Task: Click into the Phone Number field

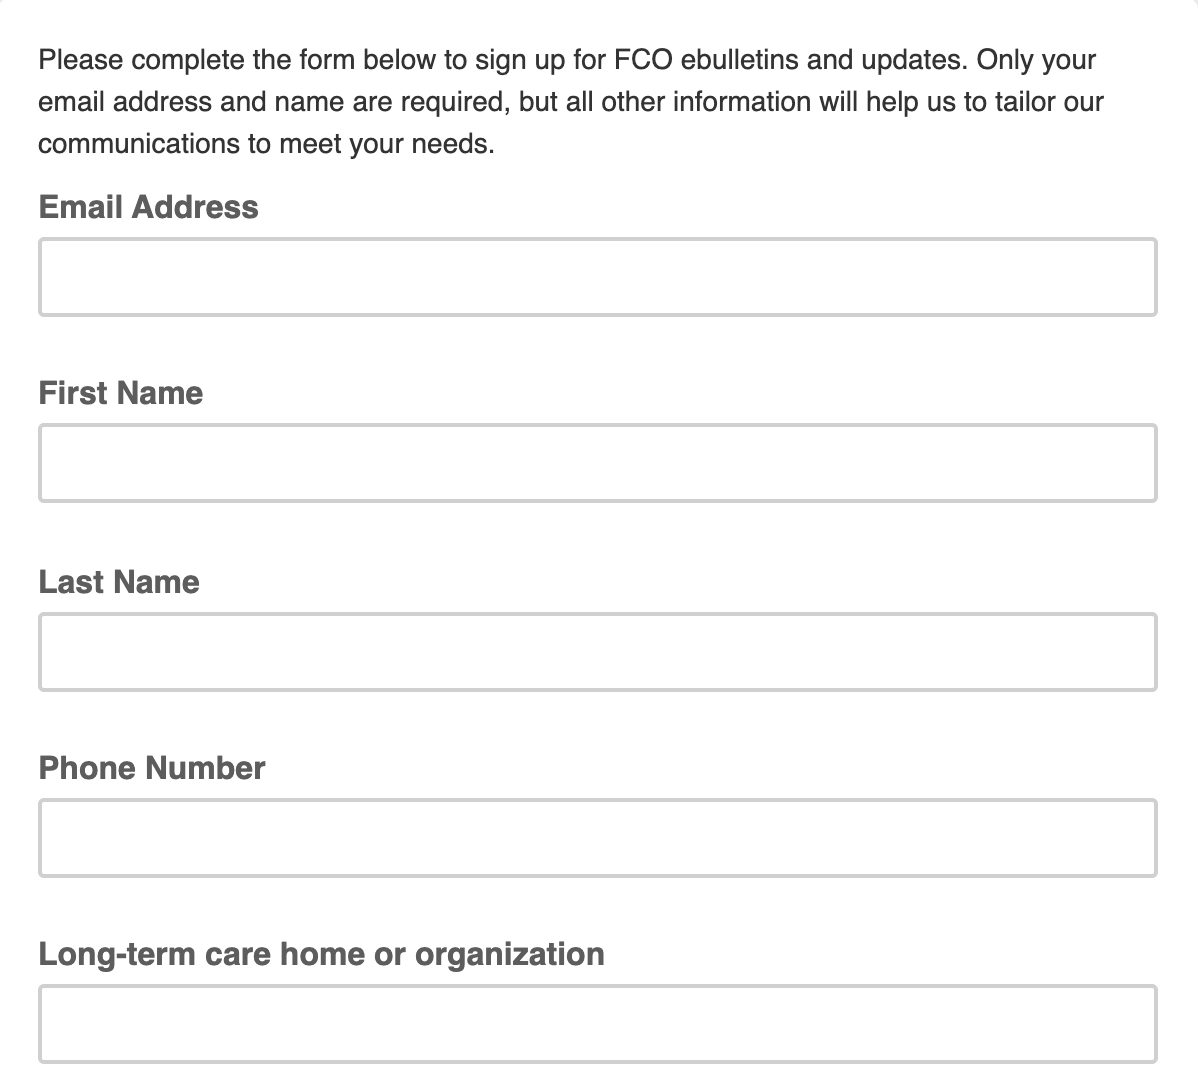Action: pos(597,838)
